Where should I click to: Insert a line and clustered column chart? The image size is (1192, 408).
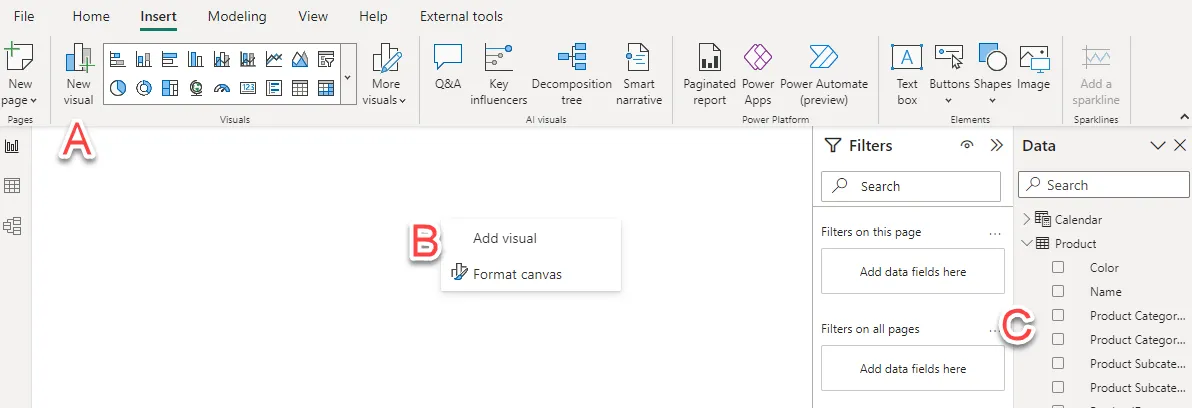(248, 59)
